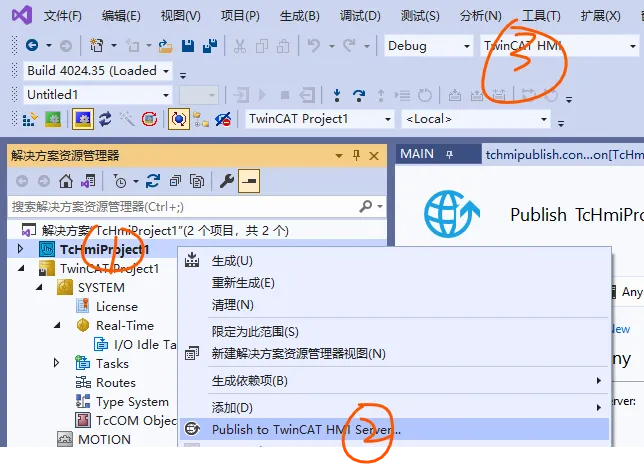Open the 分析(N) menu

coord(481,16)
